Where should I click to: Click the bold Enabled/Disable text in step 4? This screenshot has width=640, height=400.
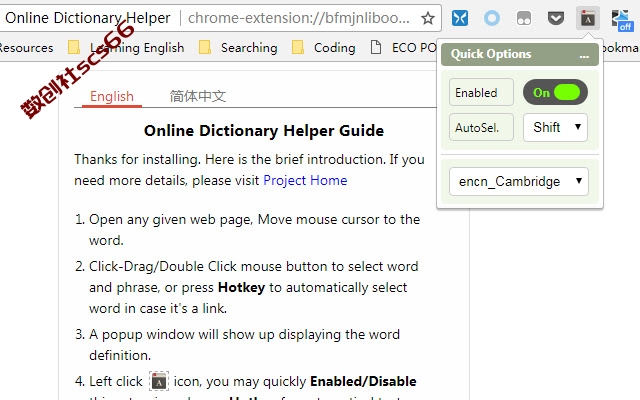tap(363, 381)
